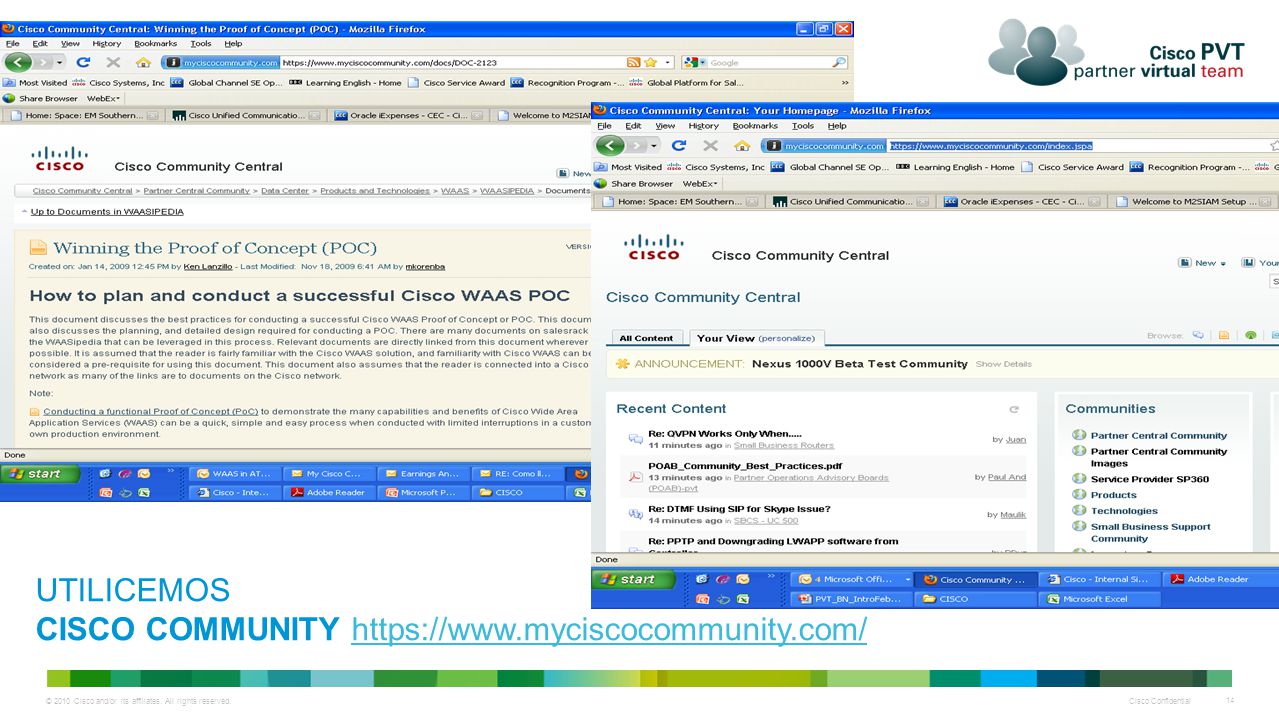Click announcement star icon in Homepage window

[x=622, y=364]
